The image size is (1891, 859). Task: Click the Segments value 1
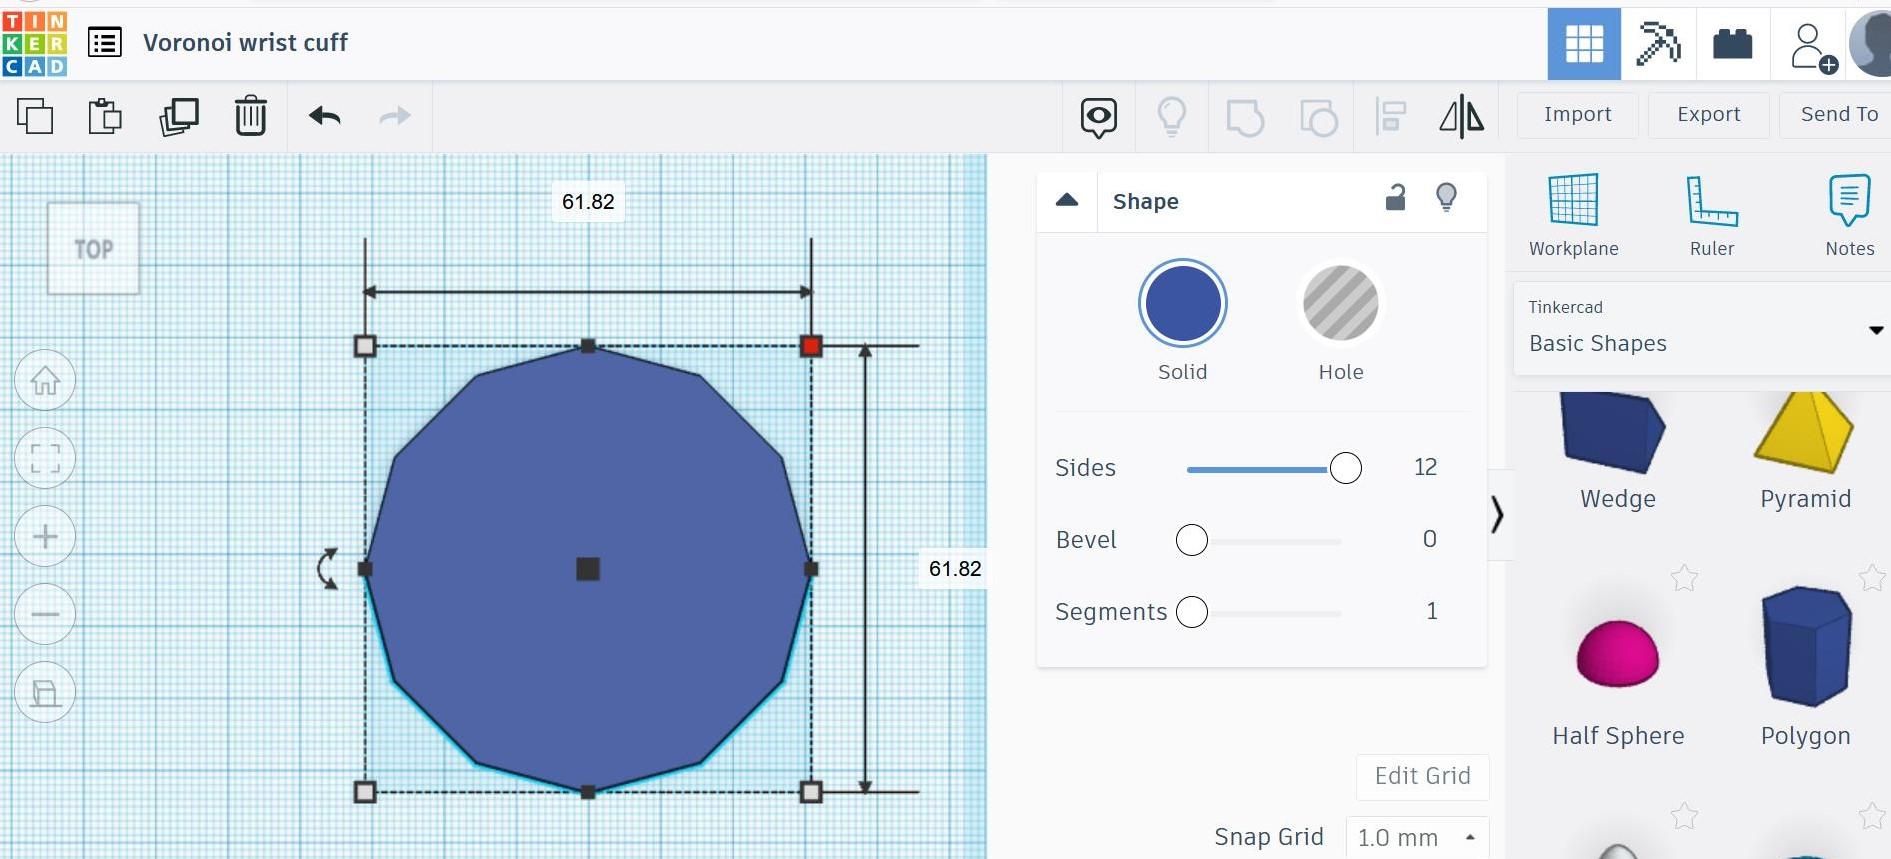pos(1432,611)
